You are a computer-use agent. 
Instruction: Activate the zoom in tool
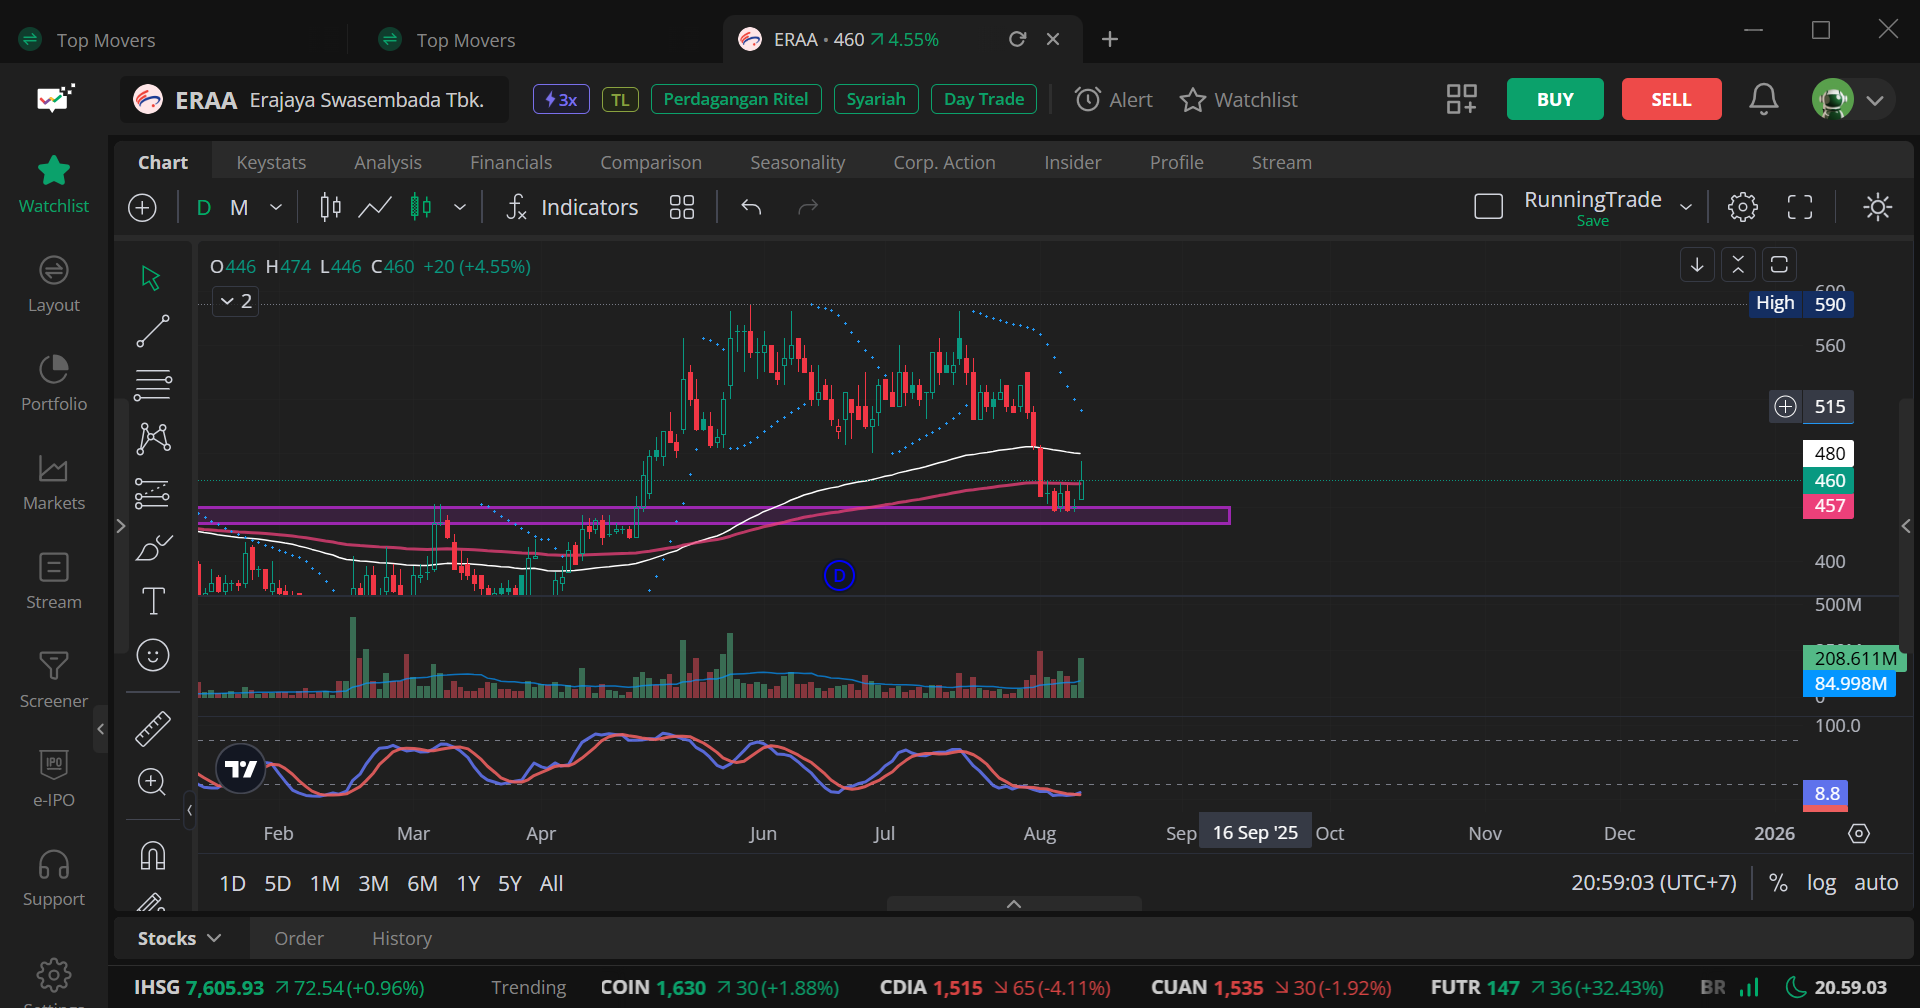tap(152, 782)
